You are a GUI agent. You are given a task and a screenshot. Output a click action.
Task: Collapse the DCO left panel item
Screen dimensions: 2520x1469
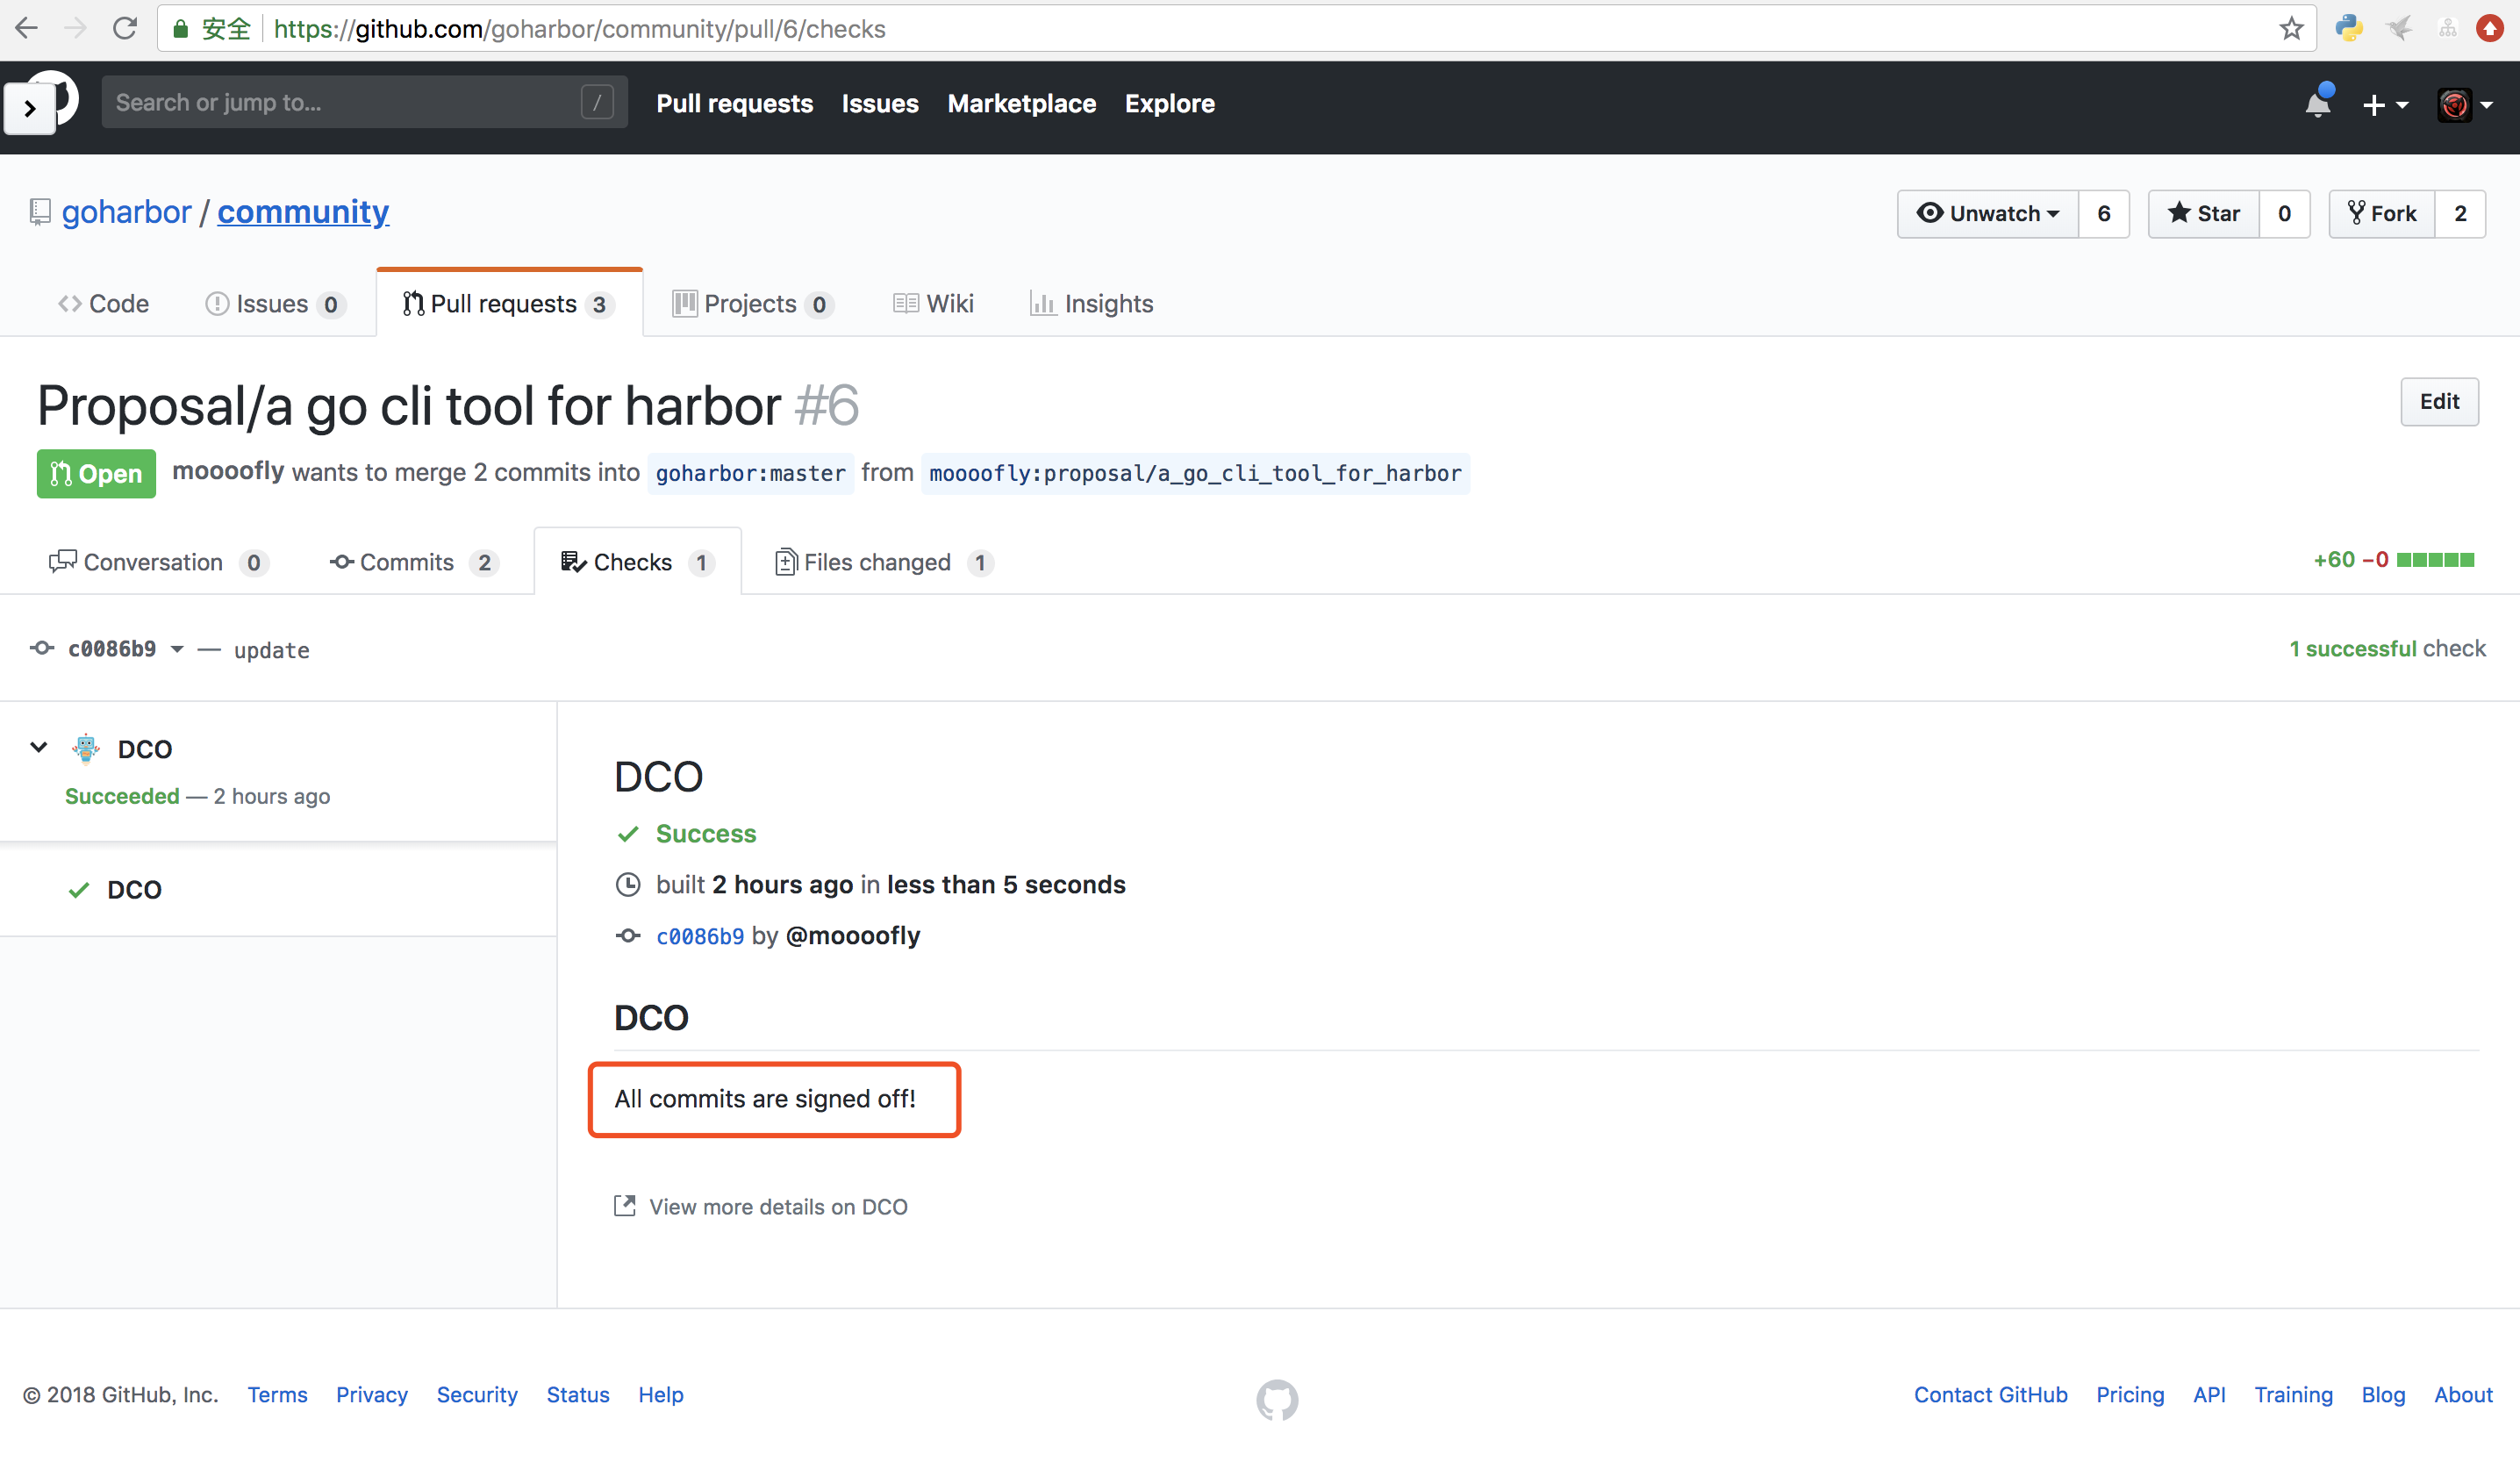click(x=39, y=749)
